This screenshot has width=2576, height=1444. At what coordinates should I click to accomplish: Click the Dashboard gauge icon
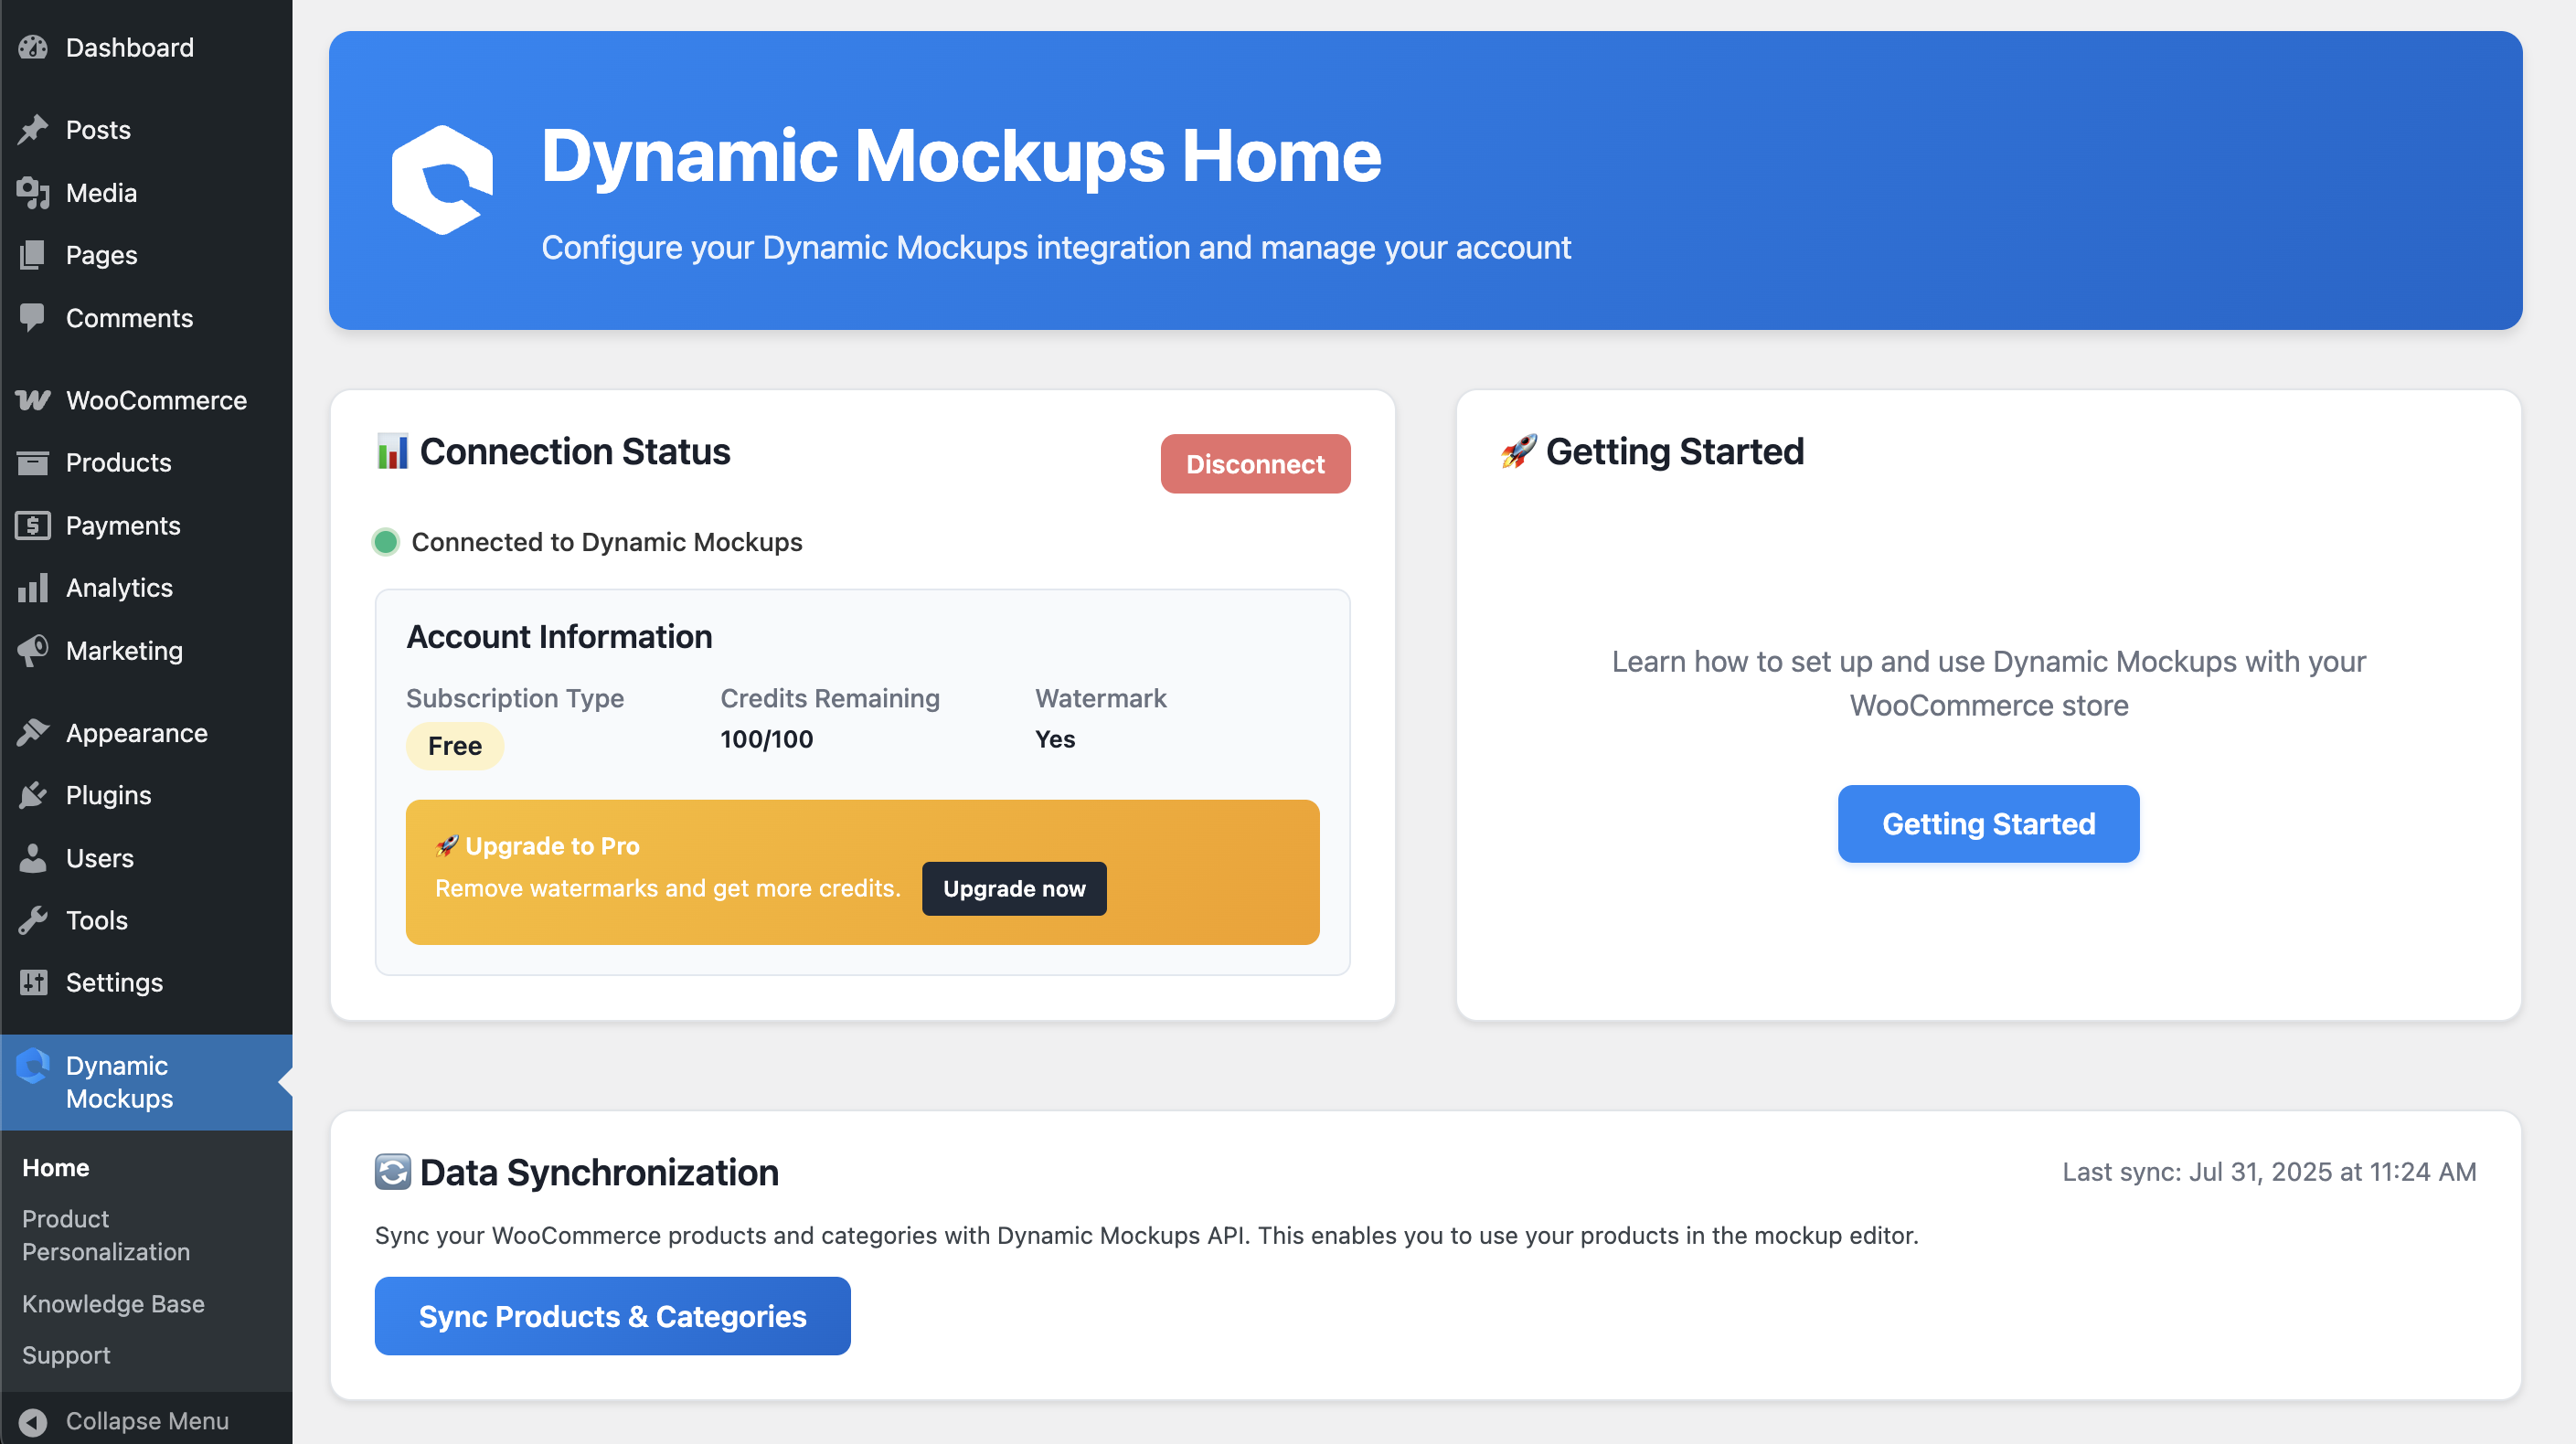(33, 47)
